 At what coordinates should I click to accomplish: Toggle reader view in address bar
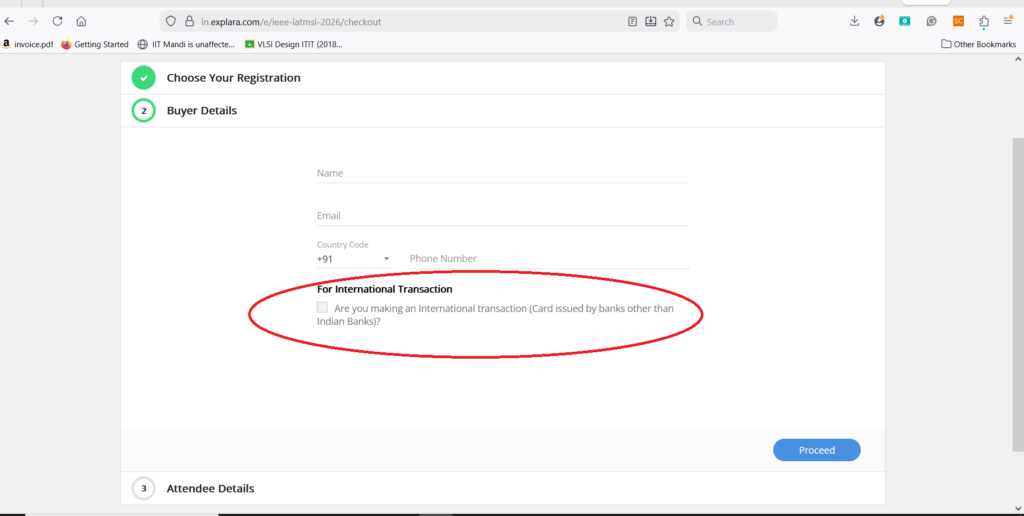(632, 21)
